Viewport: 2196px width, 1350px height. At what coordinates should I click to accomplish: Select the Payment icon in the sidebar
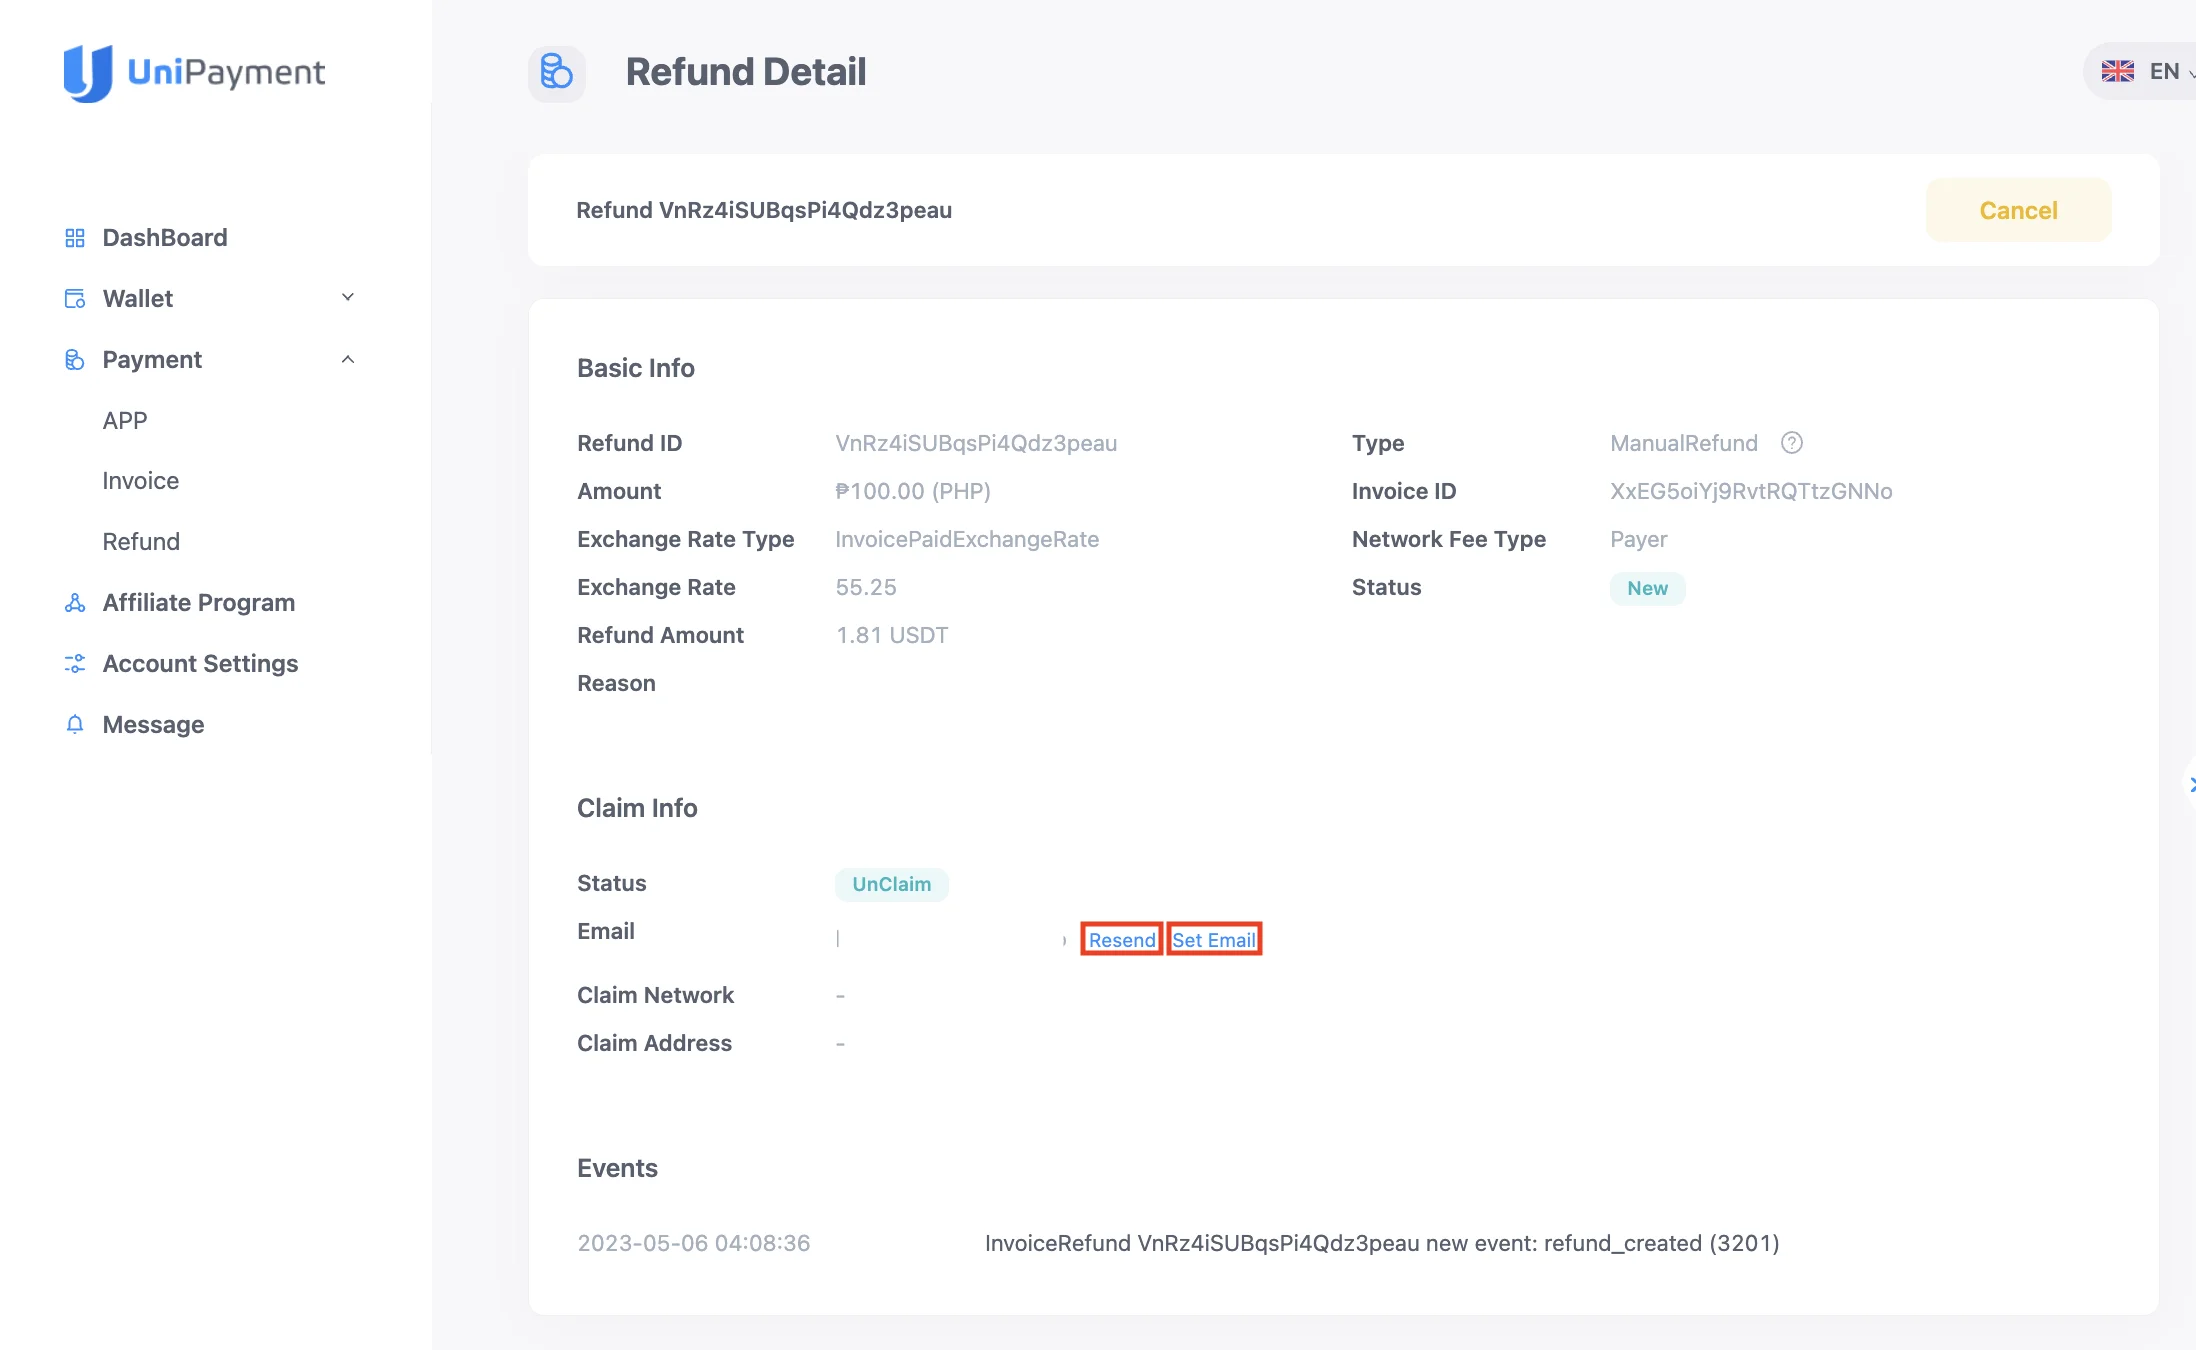pos(74,359)
